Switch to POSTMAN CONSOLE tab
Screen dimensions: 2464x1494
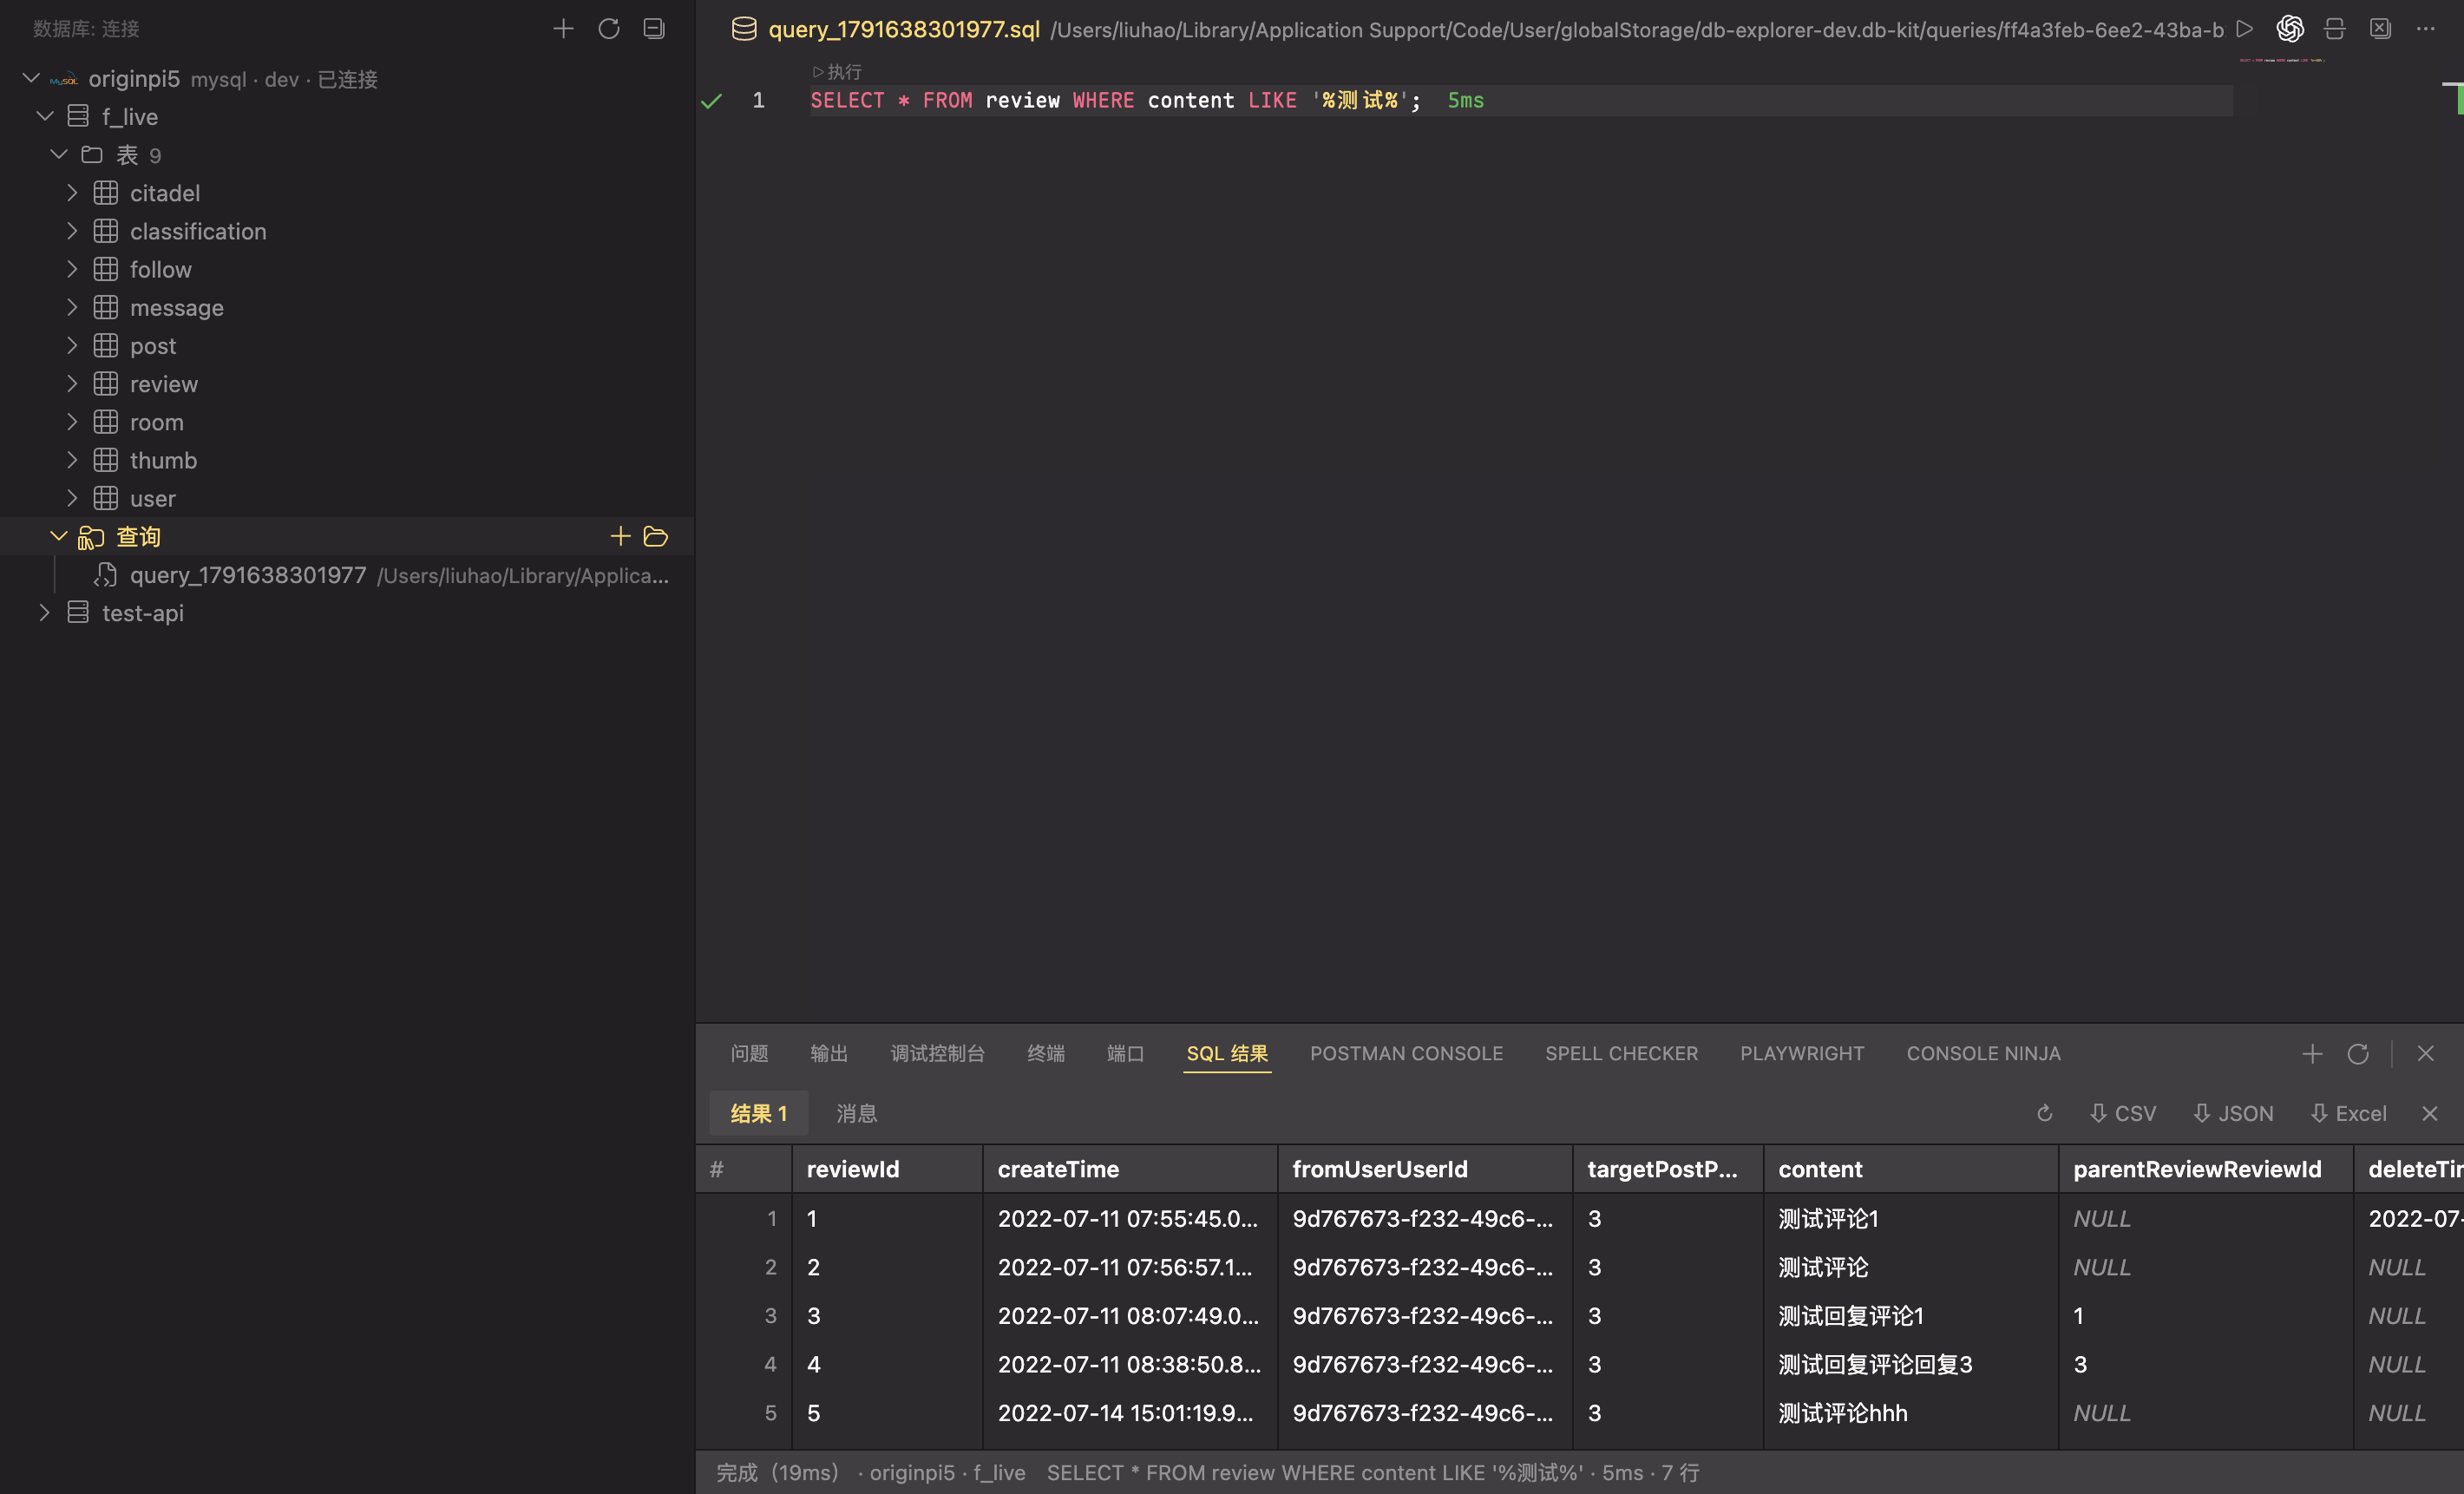(1406, 1054)
